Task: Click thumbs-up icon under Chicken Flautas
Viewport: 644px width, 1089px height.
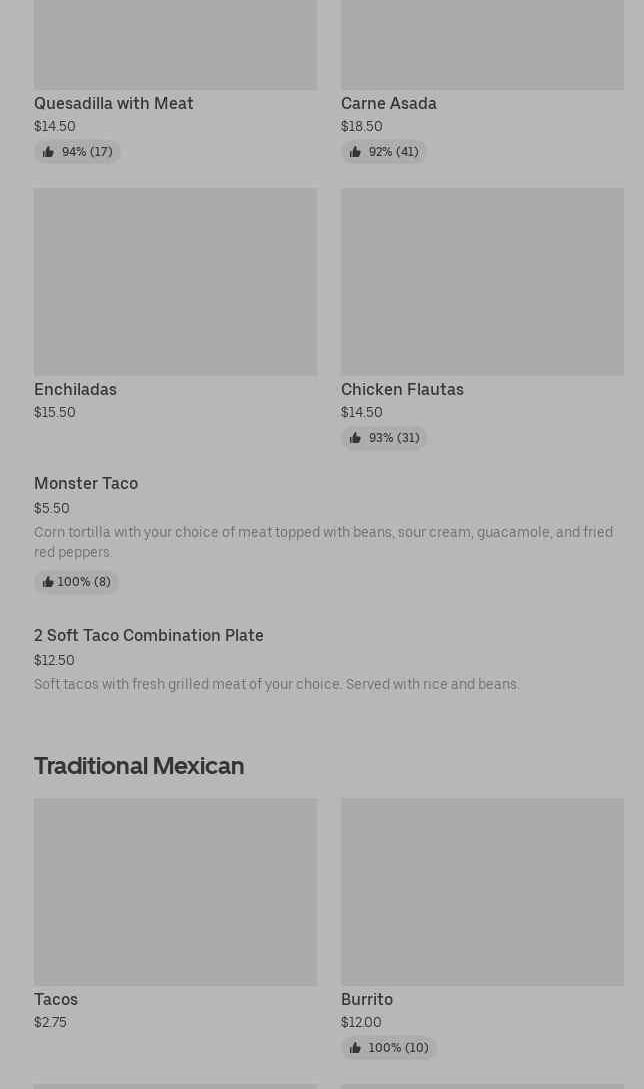Action: click(x=355, y=438)
